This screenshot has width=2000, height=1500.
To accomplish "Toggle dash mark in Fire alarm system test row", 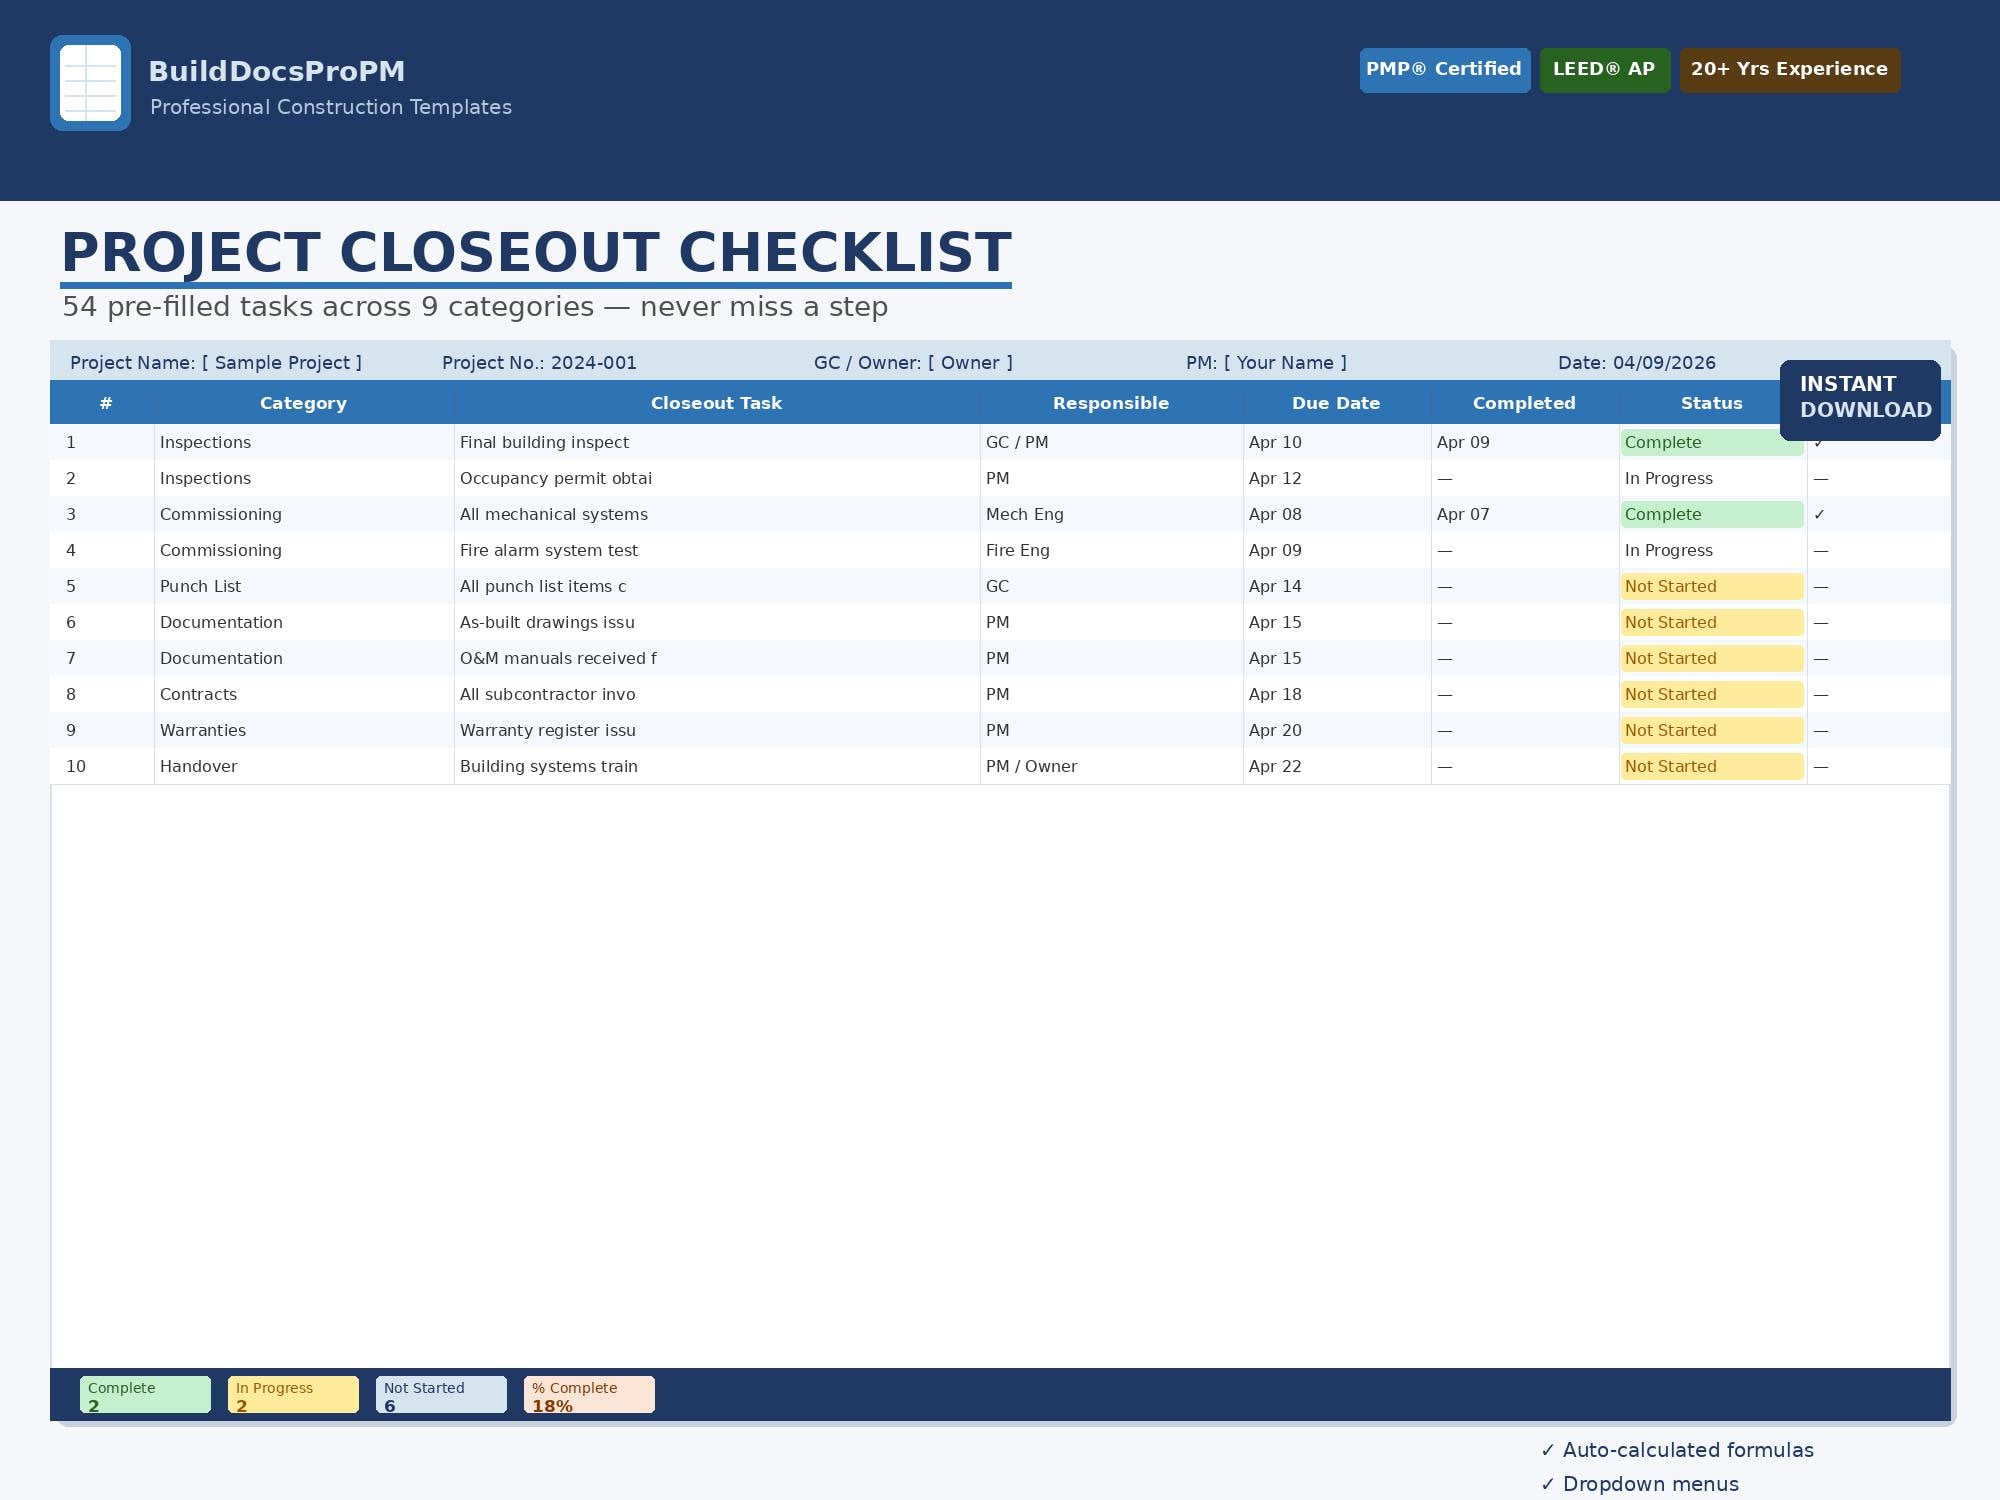I will [x=1821, y=550].
